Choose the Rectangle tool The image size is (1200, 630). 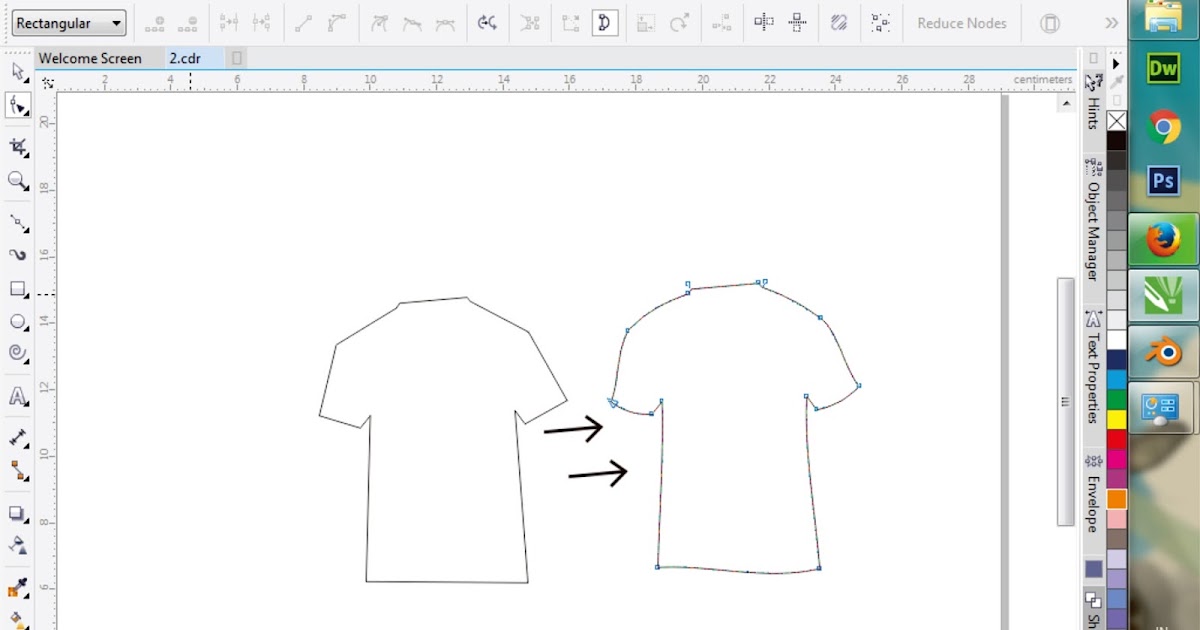coord(17,290)
